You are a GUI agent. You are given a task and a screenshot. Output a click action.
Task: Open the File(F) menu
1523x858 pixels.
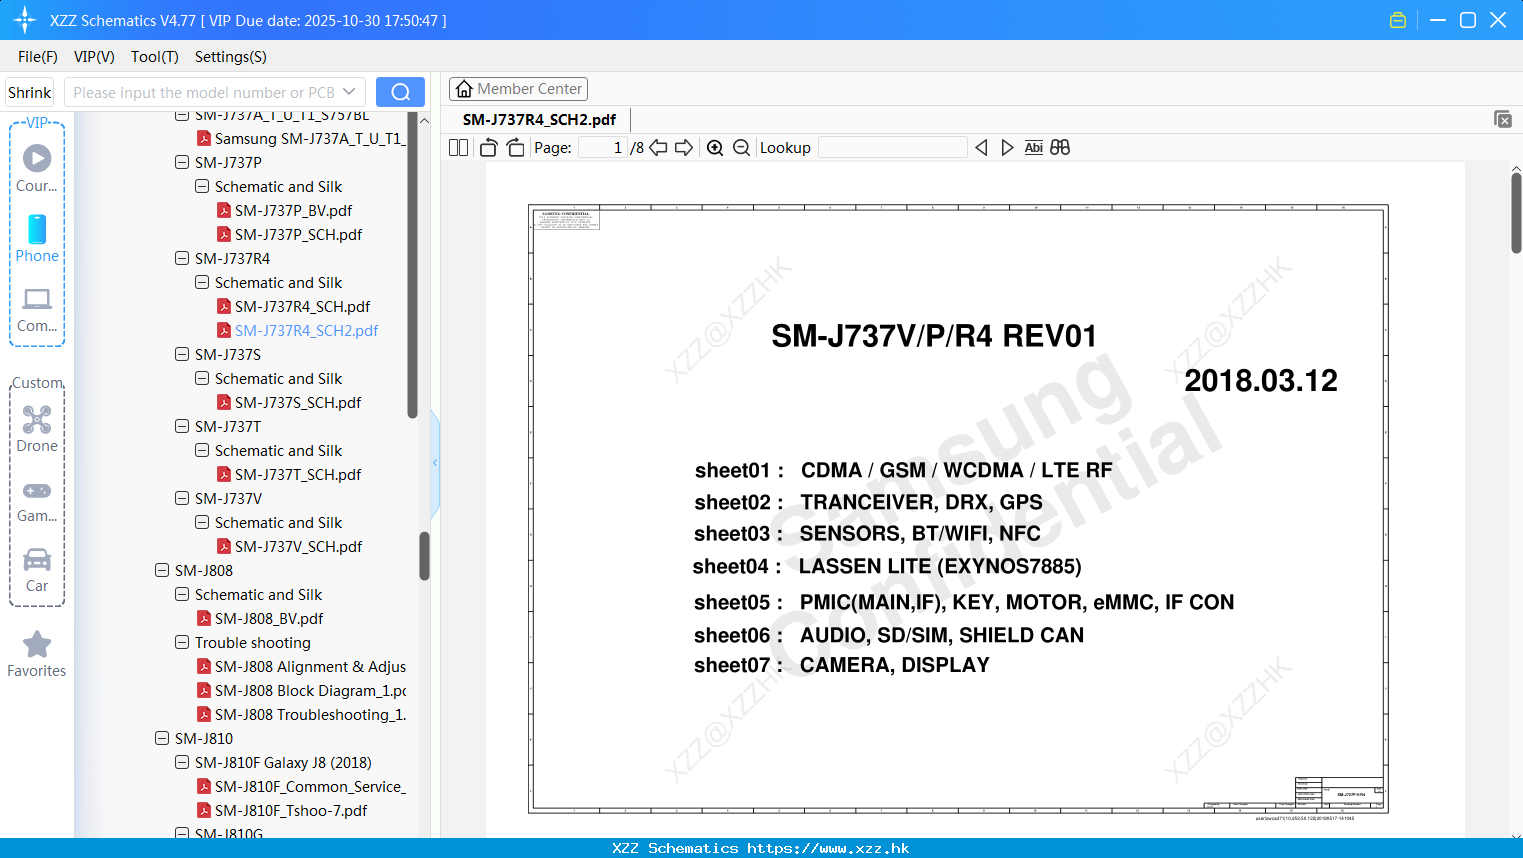pyautogui.click(x=38, y=57)
